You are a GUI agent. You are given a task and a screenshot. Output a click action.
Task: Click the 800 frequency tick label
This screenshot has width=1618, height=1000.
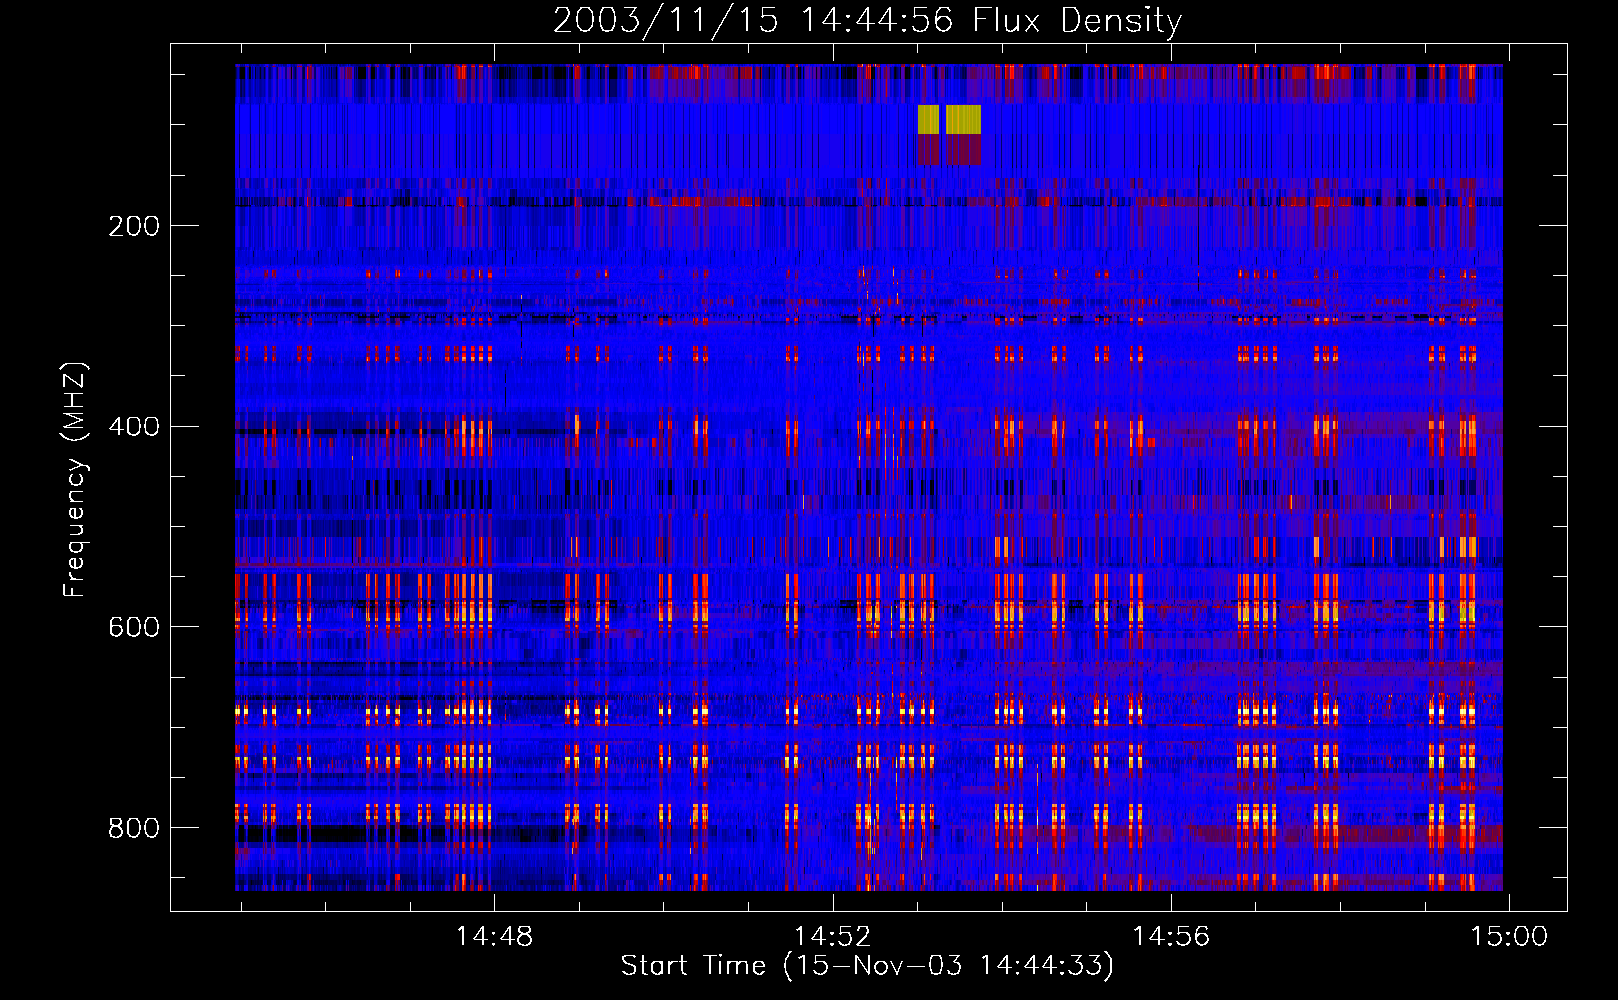pyautogui.click(x=134, y=828)
